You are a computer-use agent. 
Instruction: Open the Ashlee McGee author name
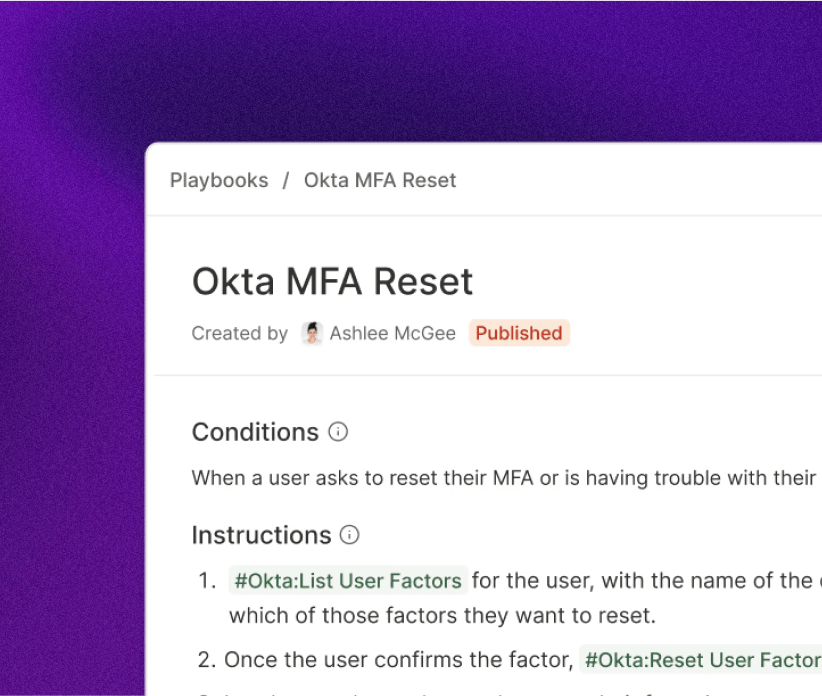(392, 334)
